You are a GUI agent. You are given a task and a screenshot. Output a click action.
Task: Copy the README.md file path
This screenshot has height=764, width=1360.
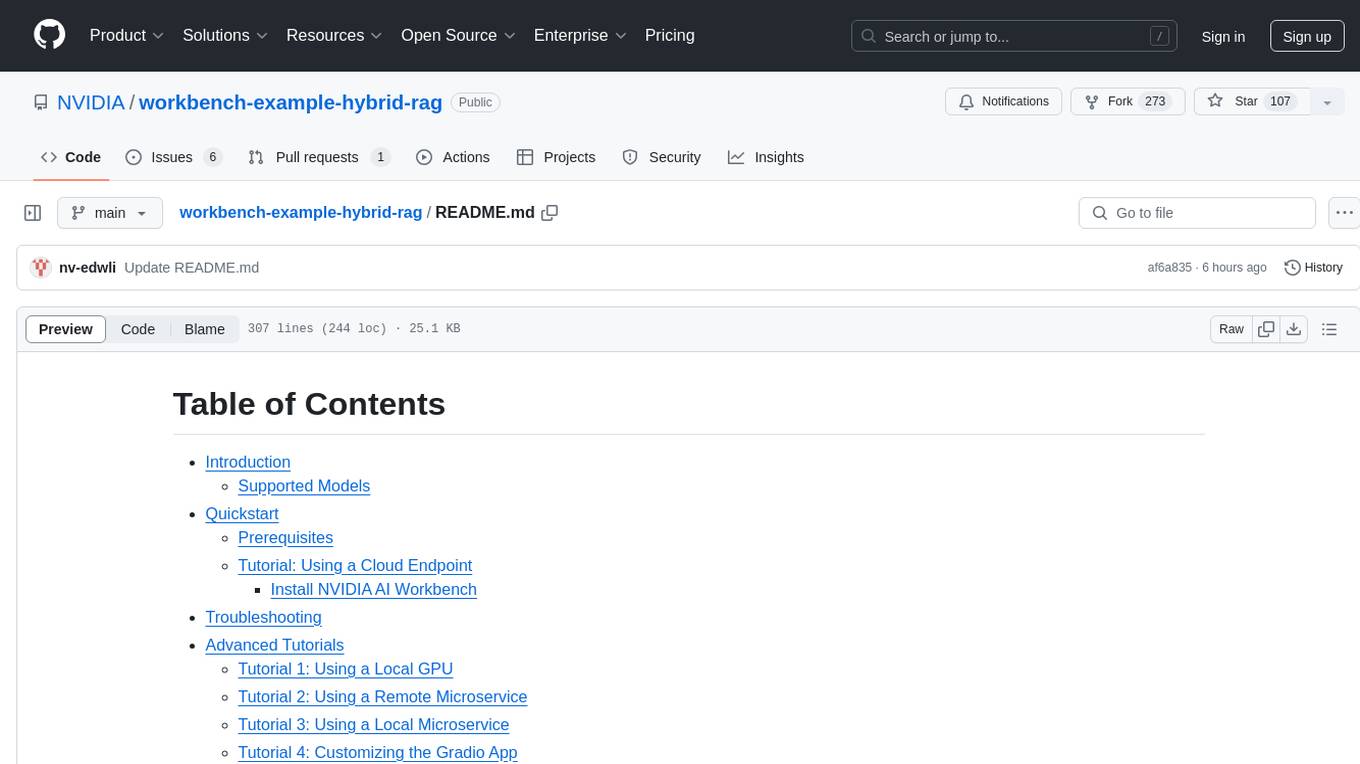coord(549,213)
